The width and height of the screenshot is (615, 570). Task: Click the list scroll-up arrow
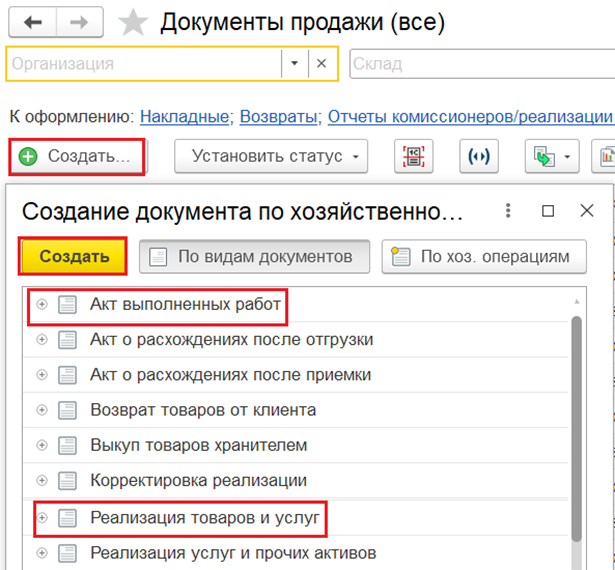click(x=577, y=302)
